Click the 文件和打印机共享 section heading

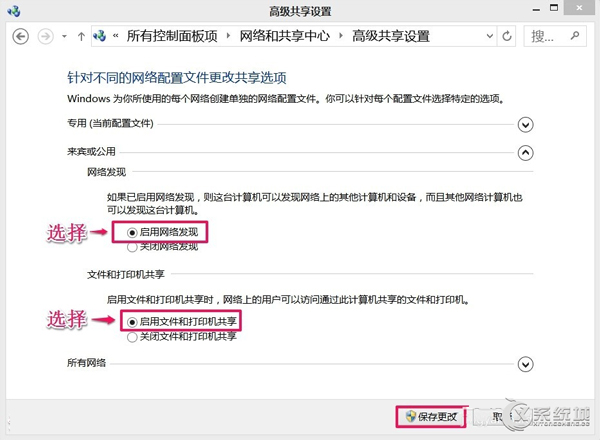pyautogui.click(x=126, y=274)
